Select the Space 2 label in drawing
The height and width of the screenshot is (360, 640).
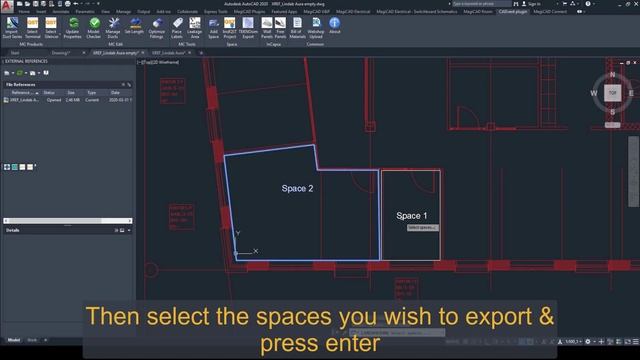[x=297, y=188]
